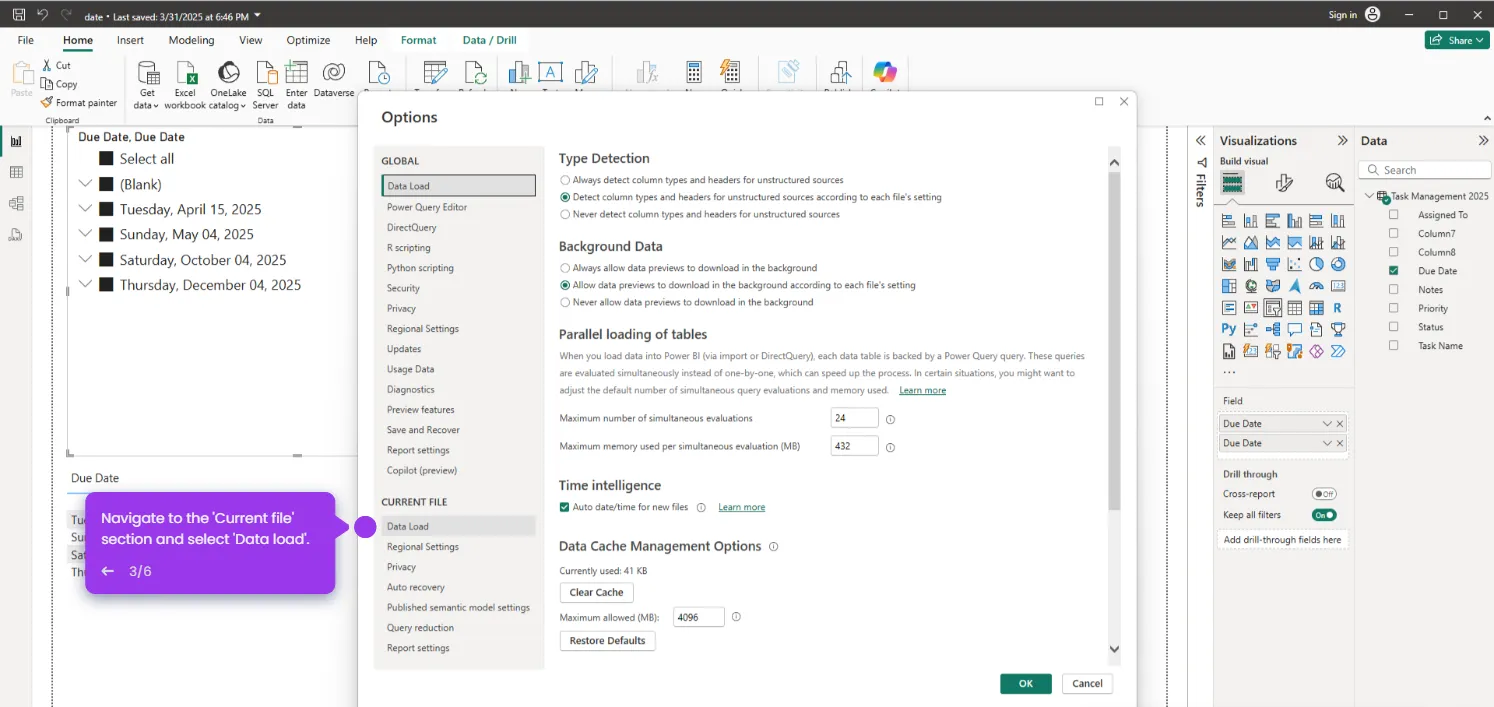
Task: Confirm the Options dialog with OK
Action: pos(1025,684)
